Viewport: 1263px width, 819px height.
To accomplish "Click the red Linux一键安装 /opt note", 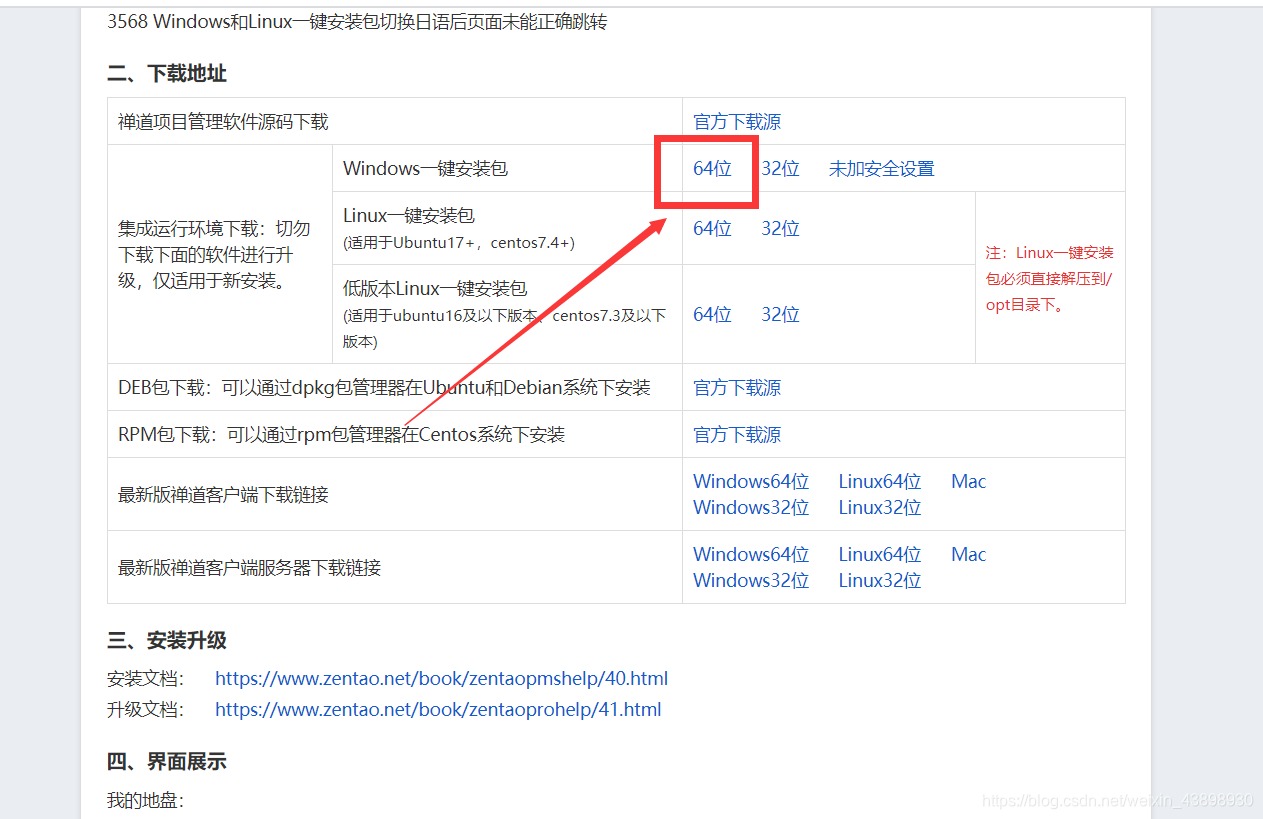I will pos(1050,279).
